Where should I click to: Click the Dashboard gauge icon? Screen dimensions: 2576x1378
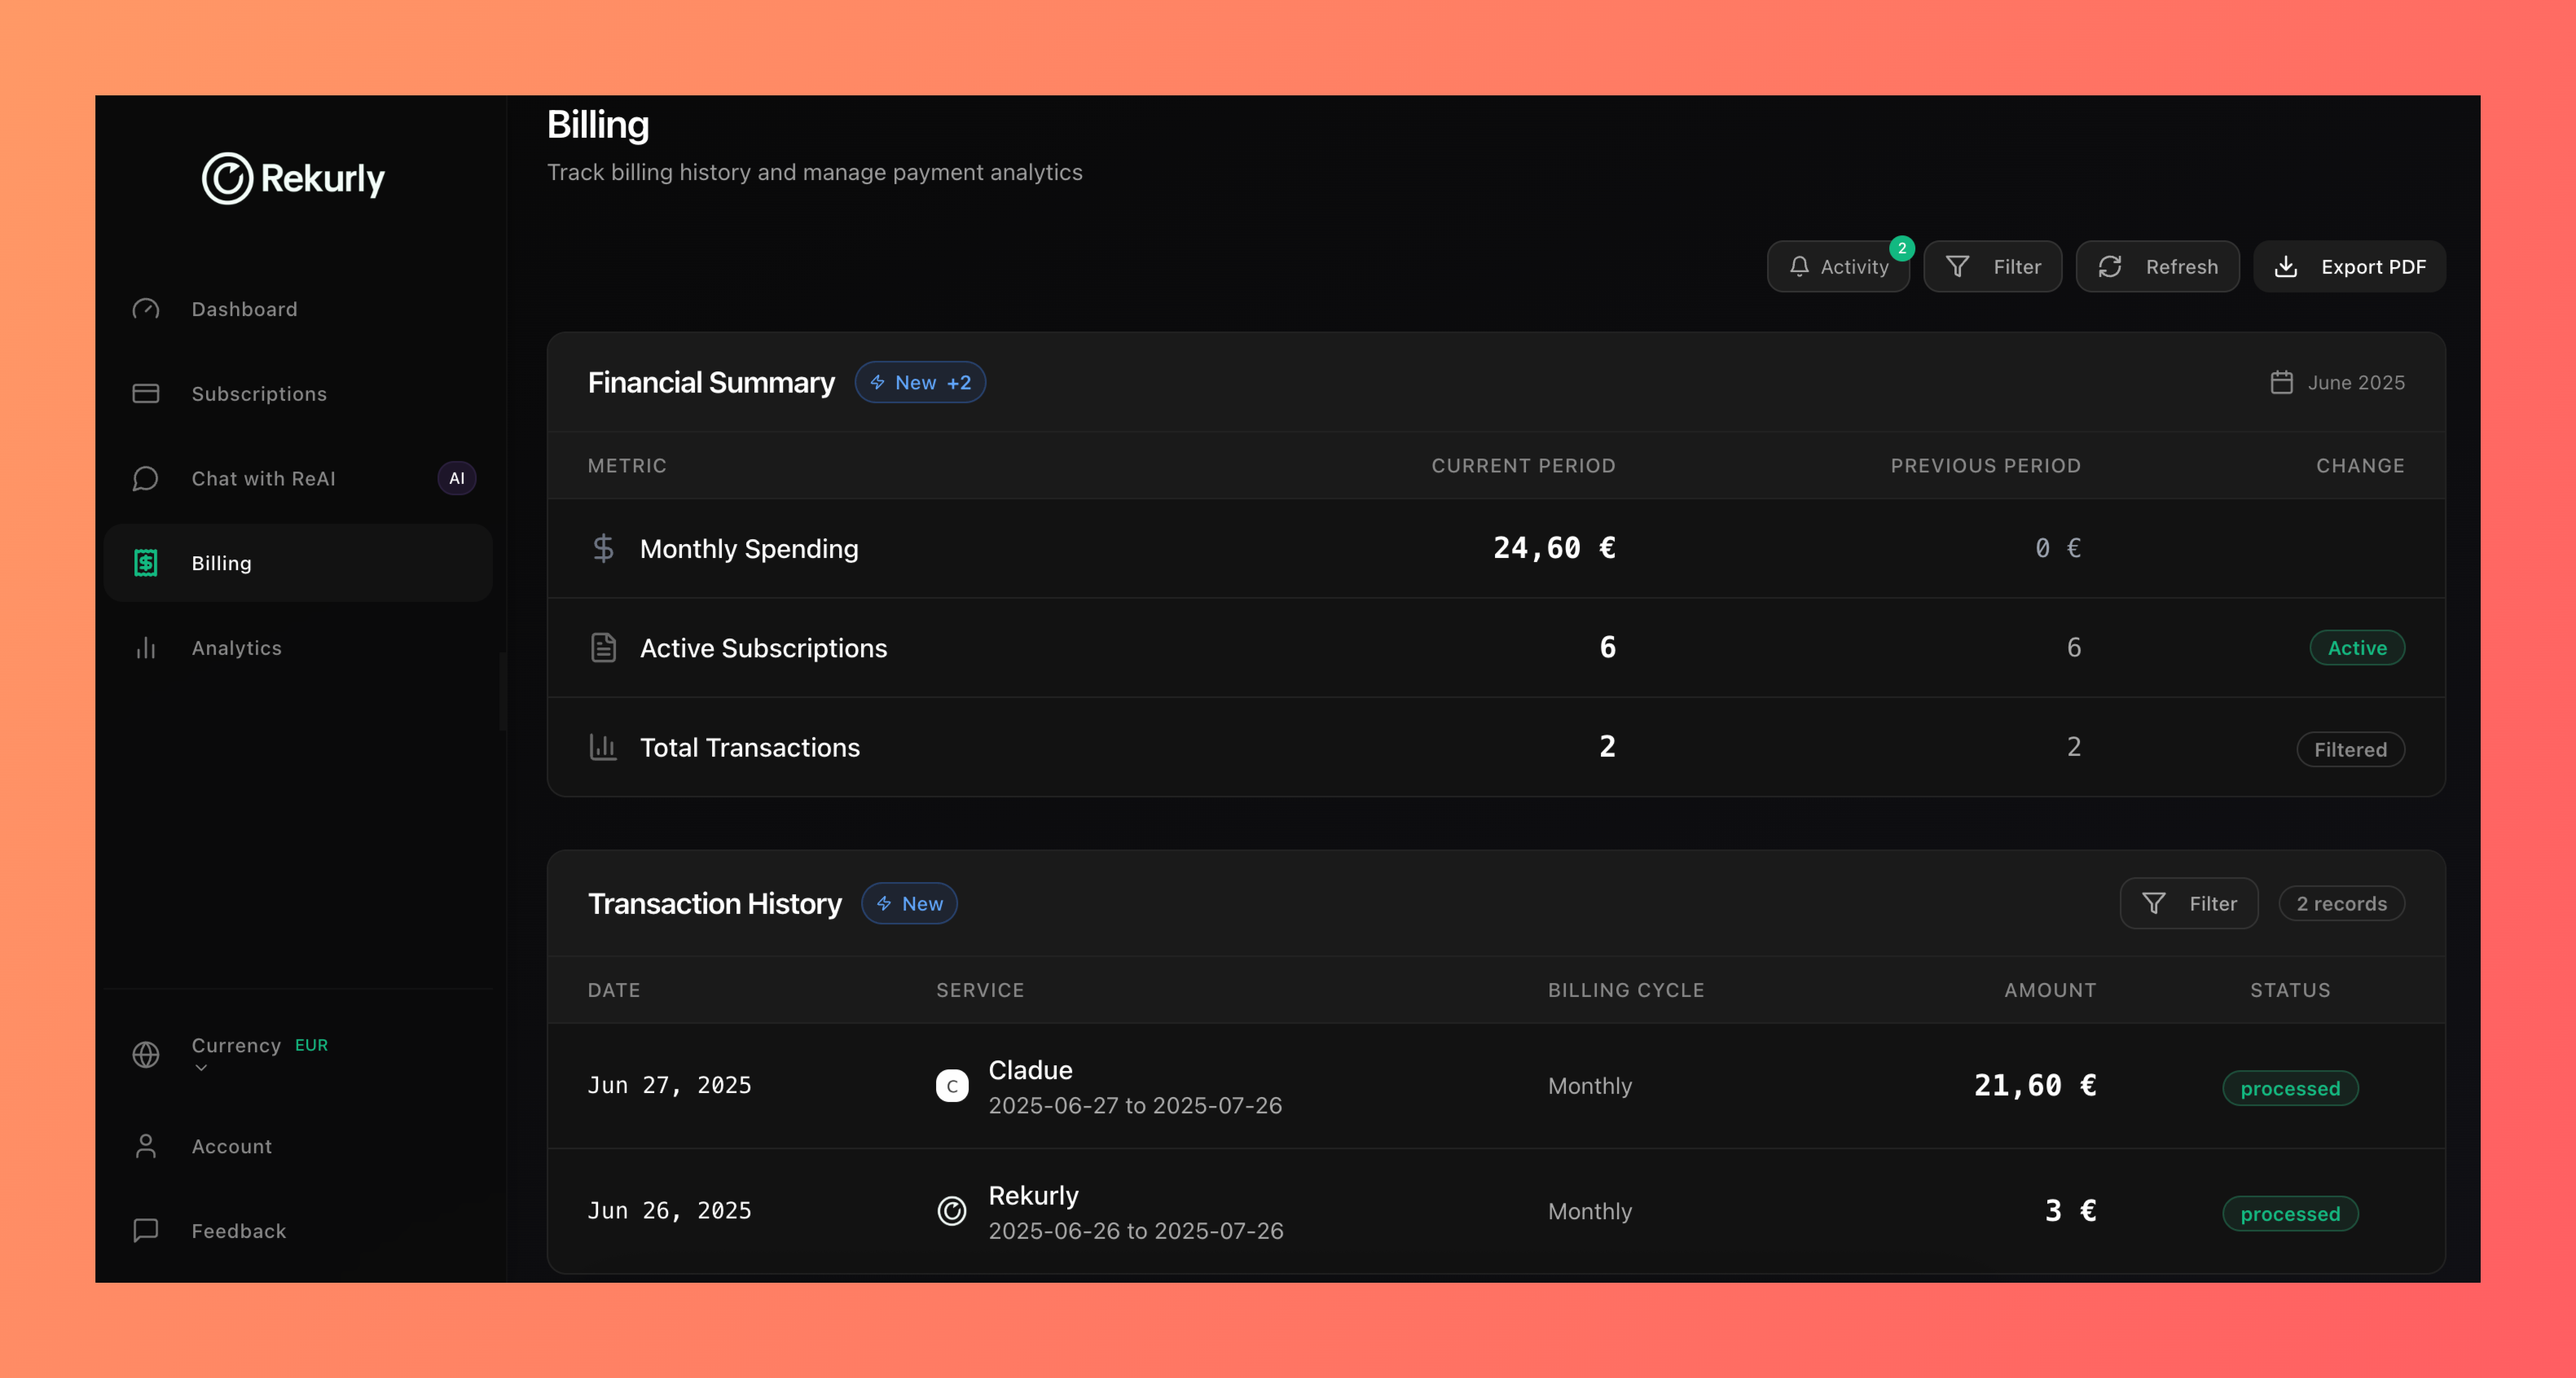tap(146, 309)
